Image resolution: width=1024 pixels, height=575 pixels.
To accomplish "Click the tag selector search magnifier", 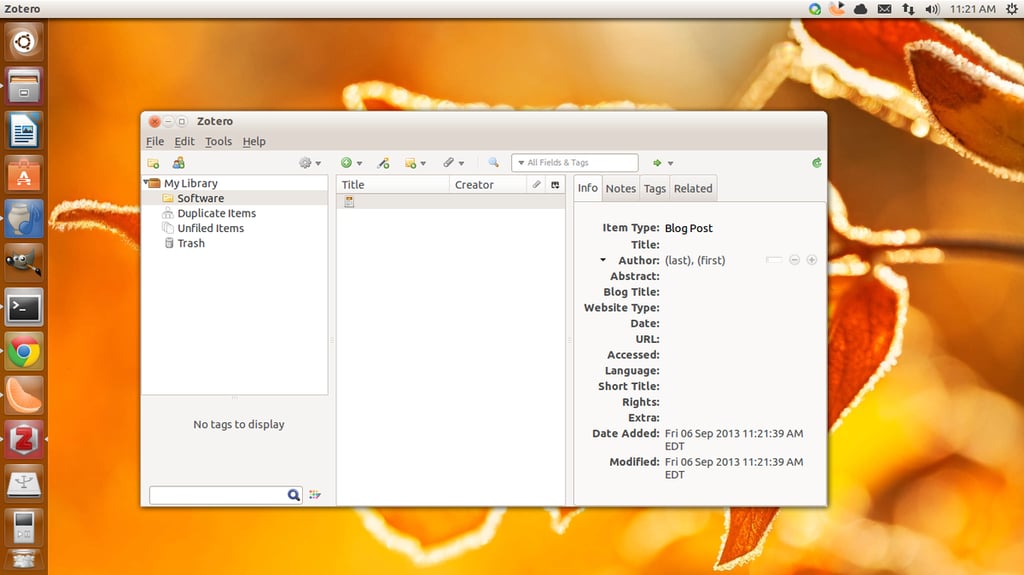I will click(x=294, y=495).
